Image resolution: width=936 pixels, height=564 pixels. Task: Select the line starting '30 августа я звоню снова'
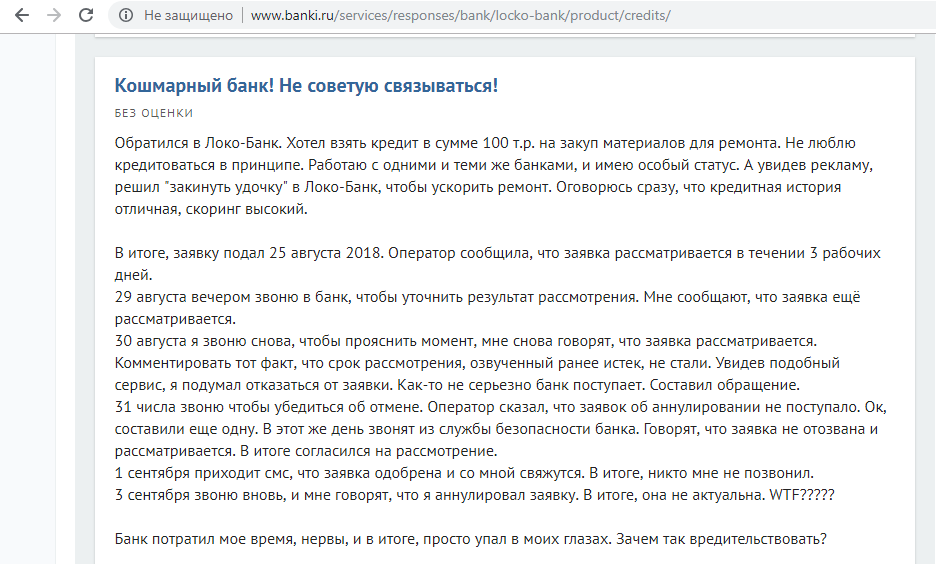click(x=478, y=363)
